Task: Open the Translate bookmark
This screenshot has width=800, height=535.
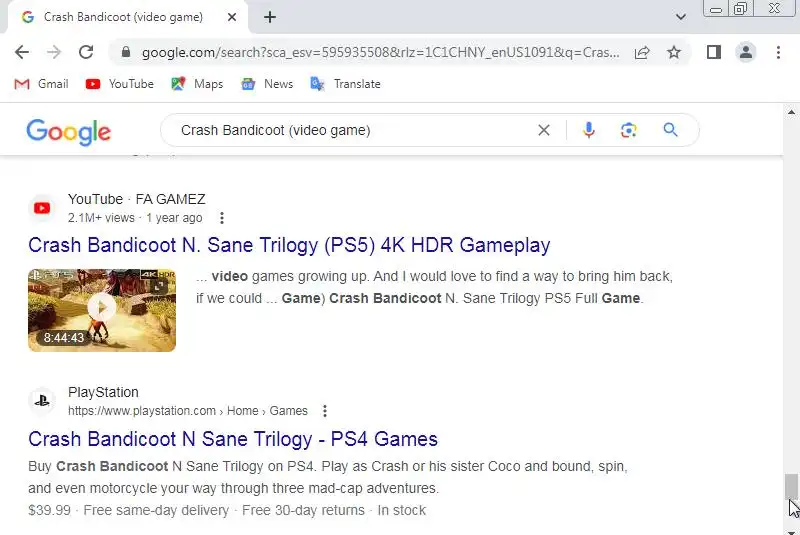Action: [345, 84]
